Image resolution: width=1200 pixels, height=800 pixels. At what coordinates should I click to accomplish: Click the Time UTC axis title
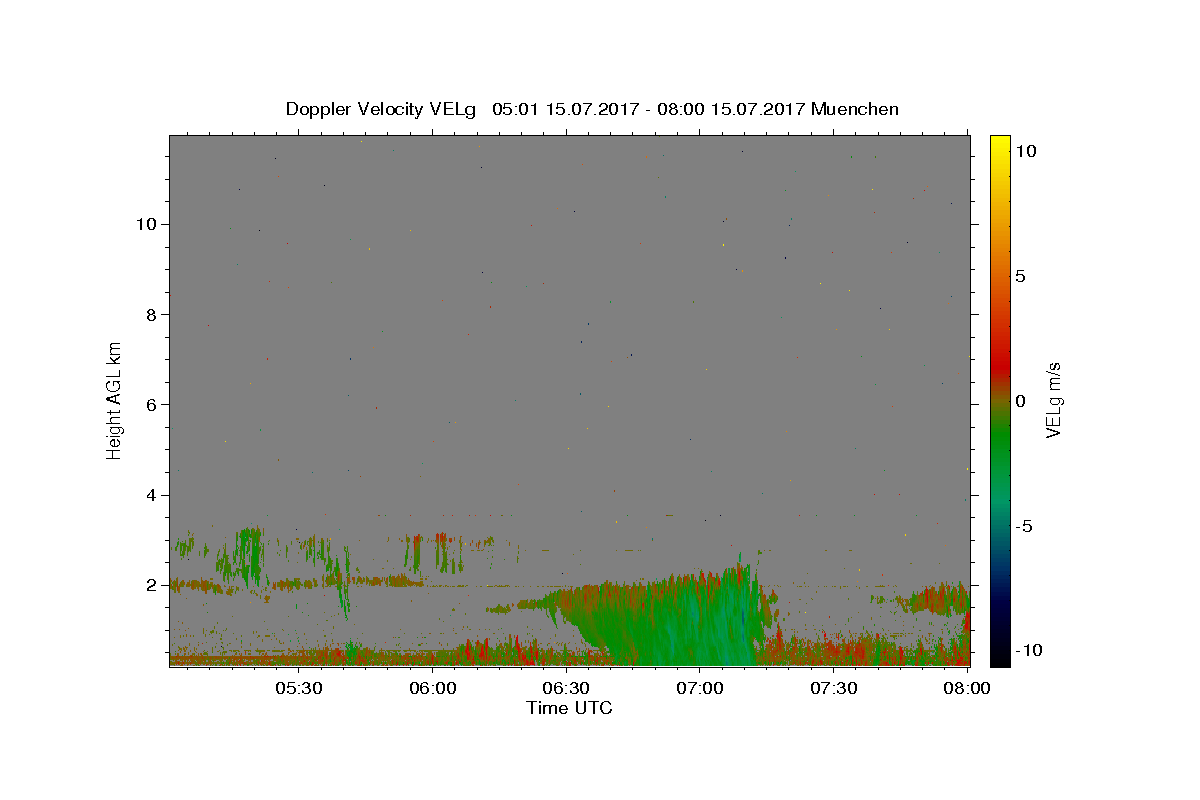click(569, 708)
